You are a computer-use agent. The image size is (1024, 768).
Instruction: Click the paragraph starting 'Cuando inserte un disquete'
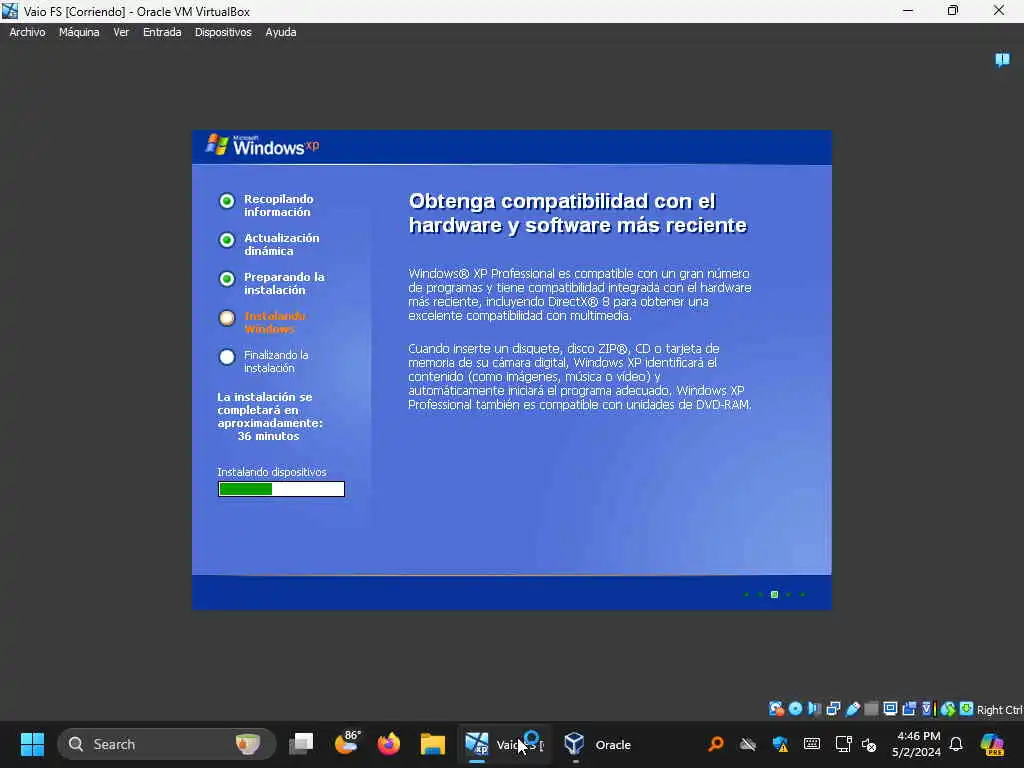[x=580, y=377]
